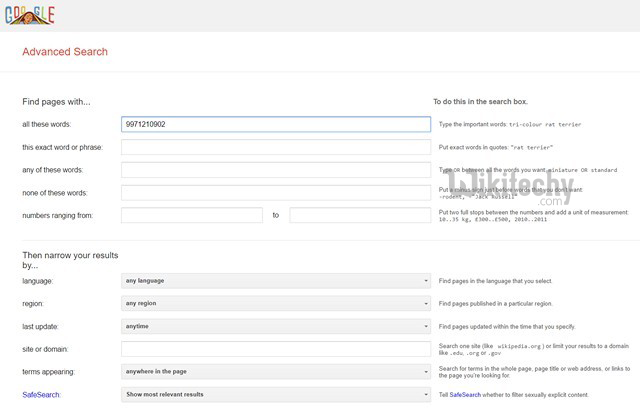Click the Google doodle logo

tap(29, 15)
